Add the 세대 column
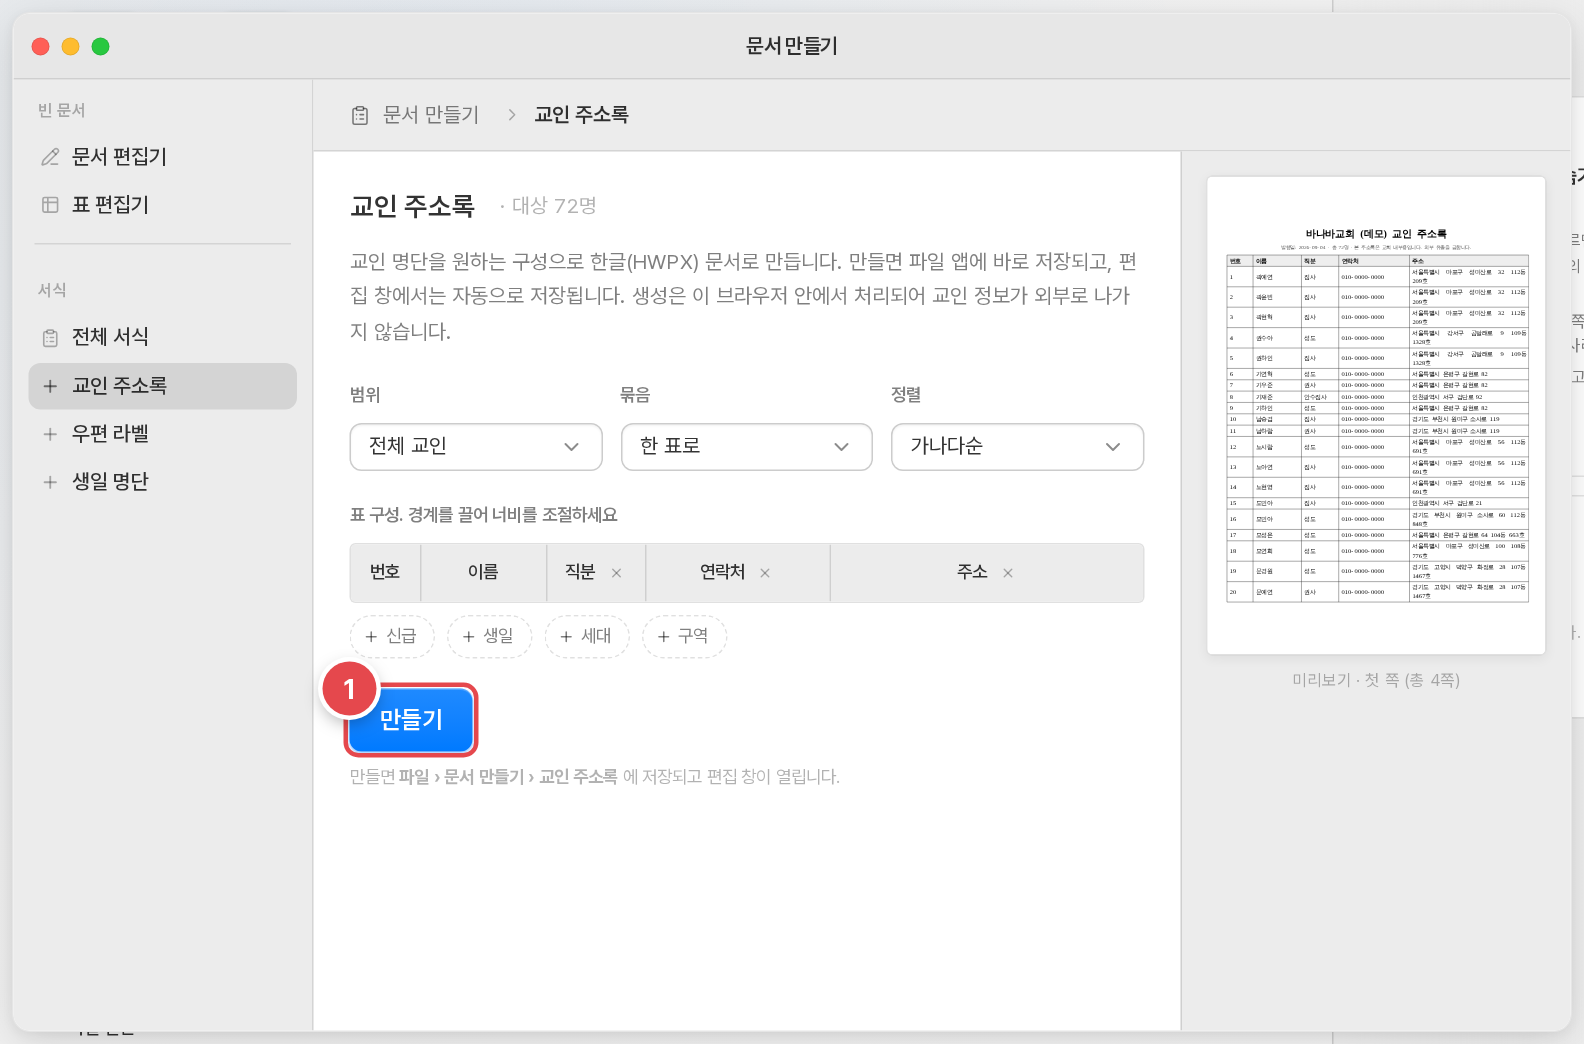This screenshot has height=1044, width=1584. pos(587,637)
